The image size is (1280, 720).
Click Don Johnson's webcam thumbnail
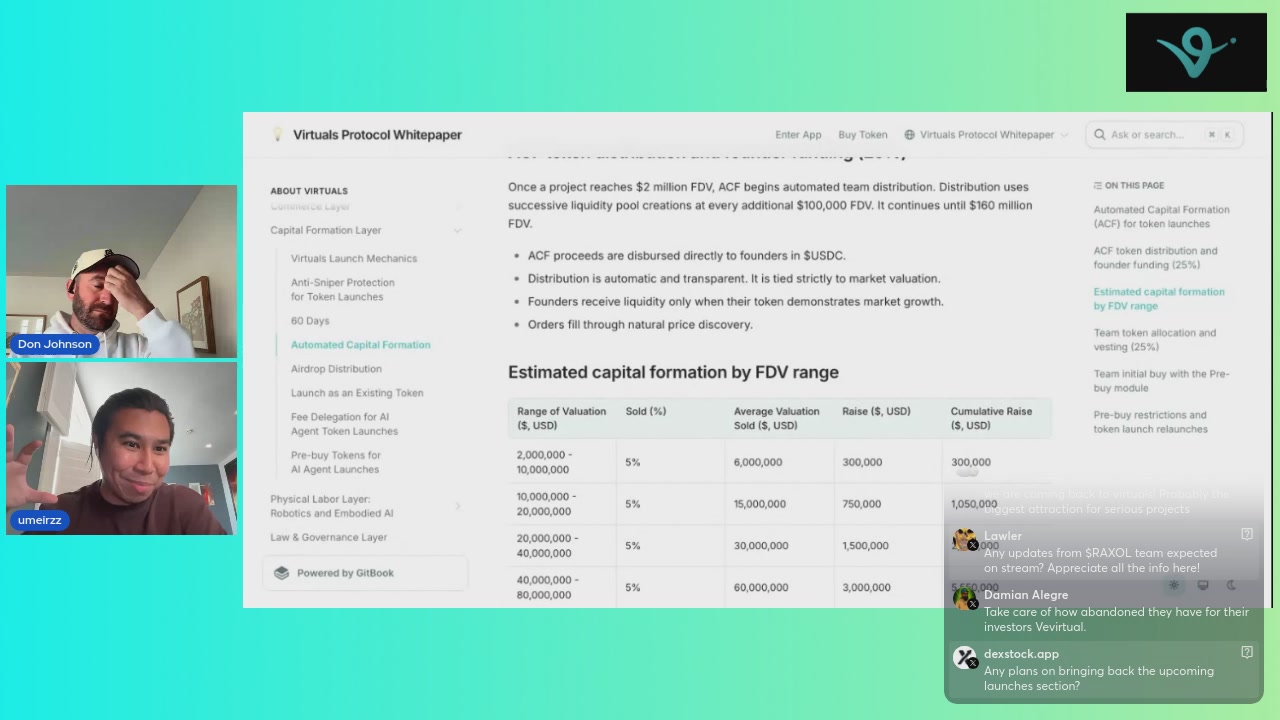coord(121,271)
